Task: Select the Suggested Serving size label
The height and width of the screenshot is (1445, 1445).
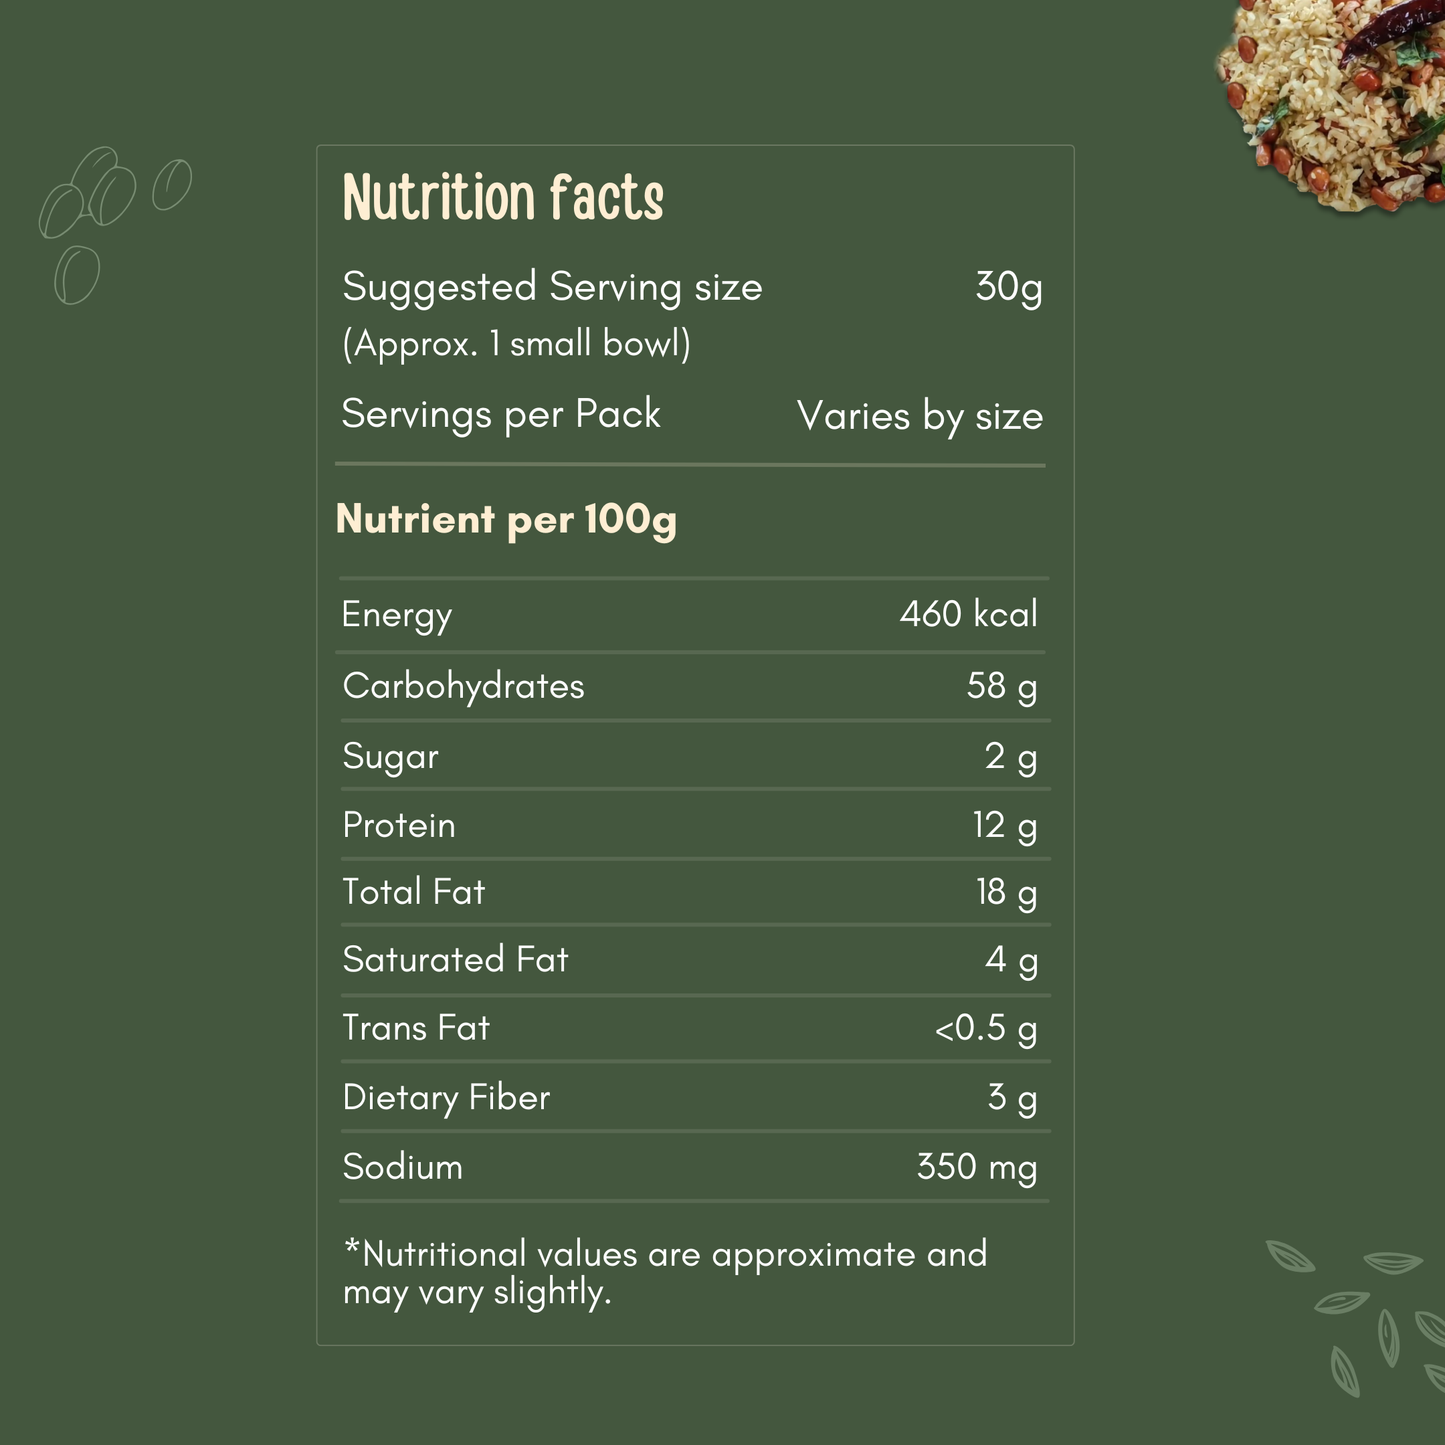Action: 552,288
